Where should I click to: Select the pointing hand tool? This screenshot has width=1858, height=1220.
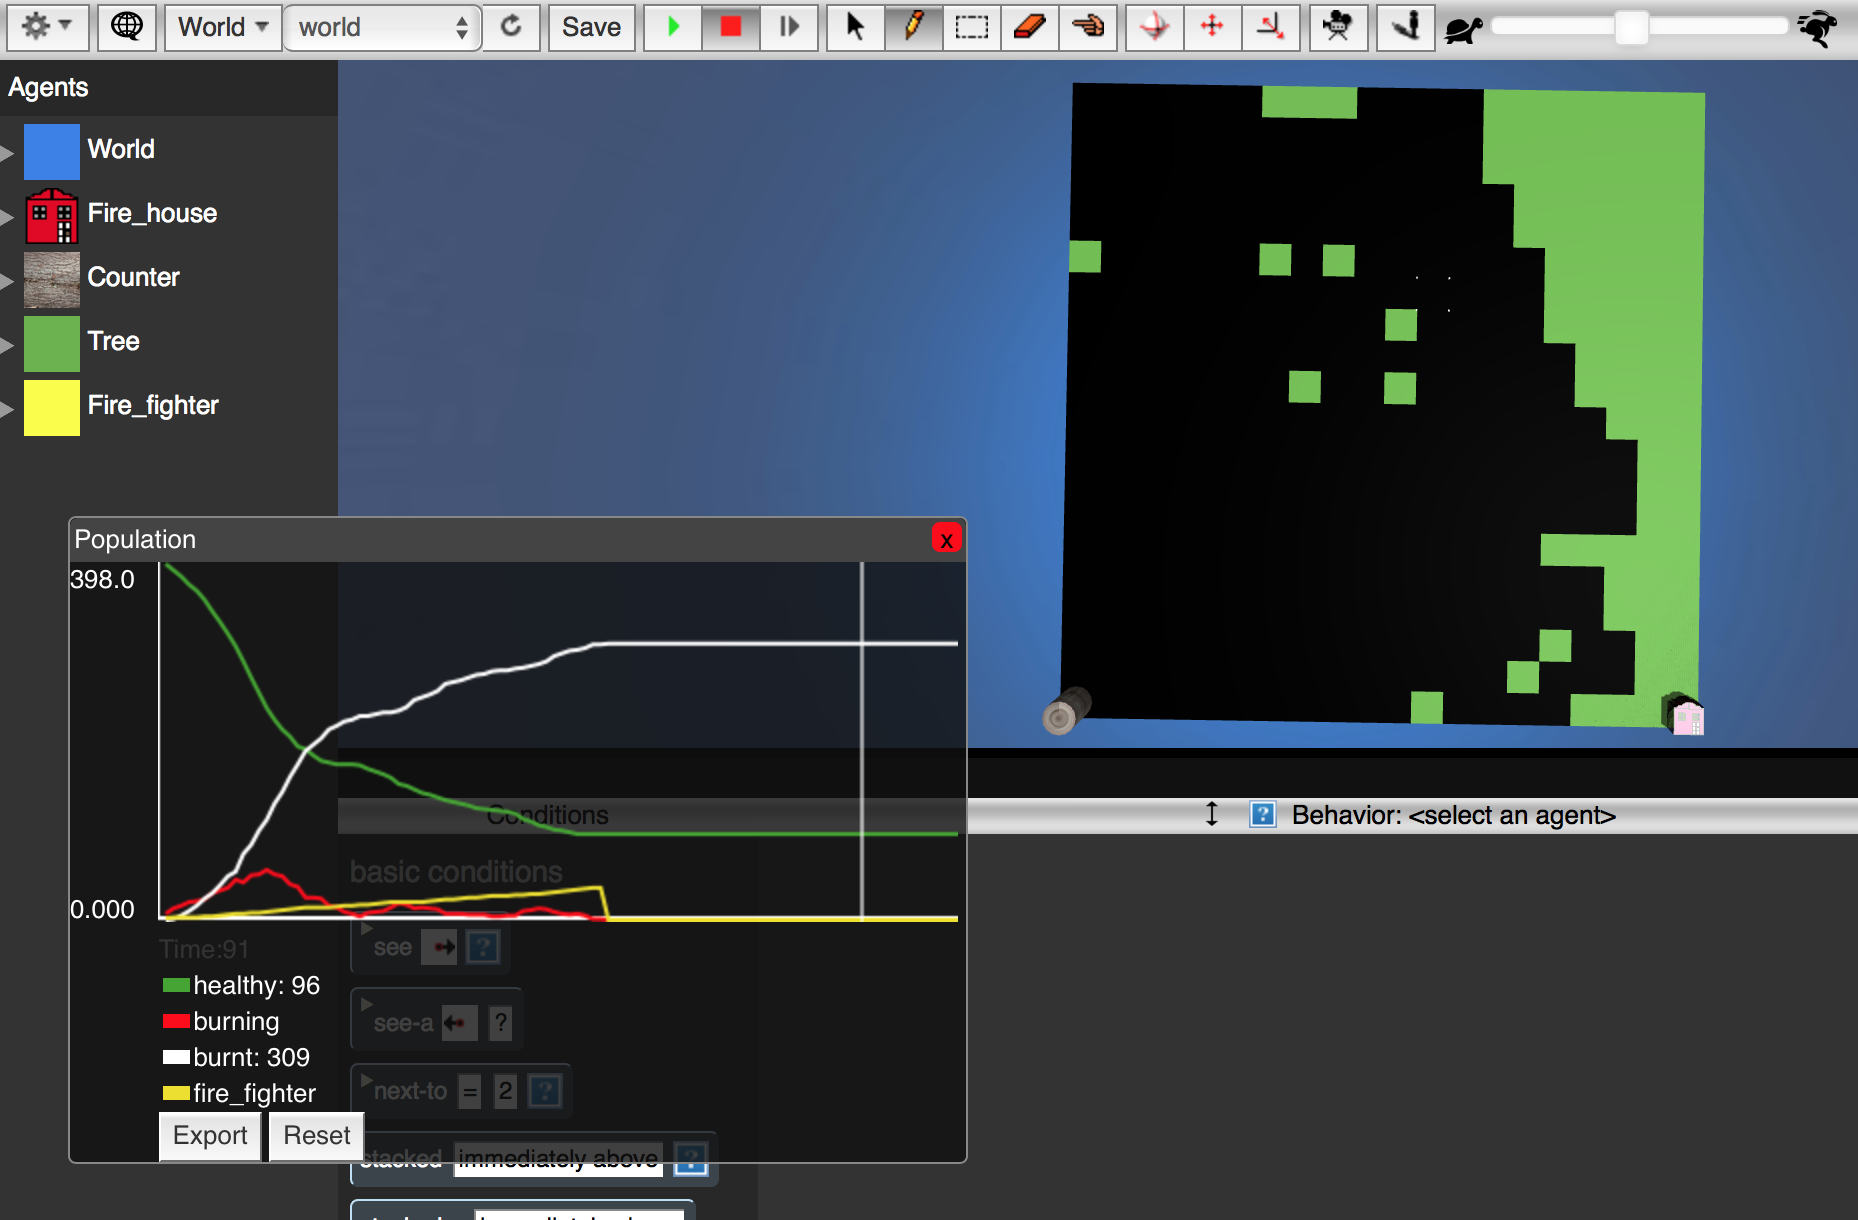[1088, 27]
